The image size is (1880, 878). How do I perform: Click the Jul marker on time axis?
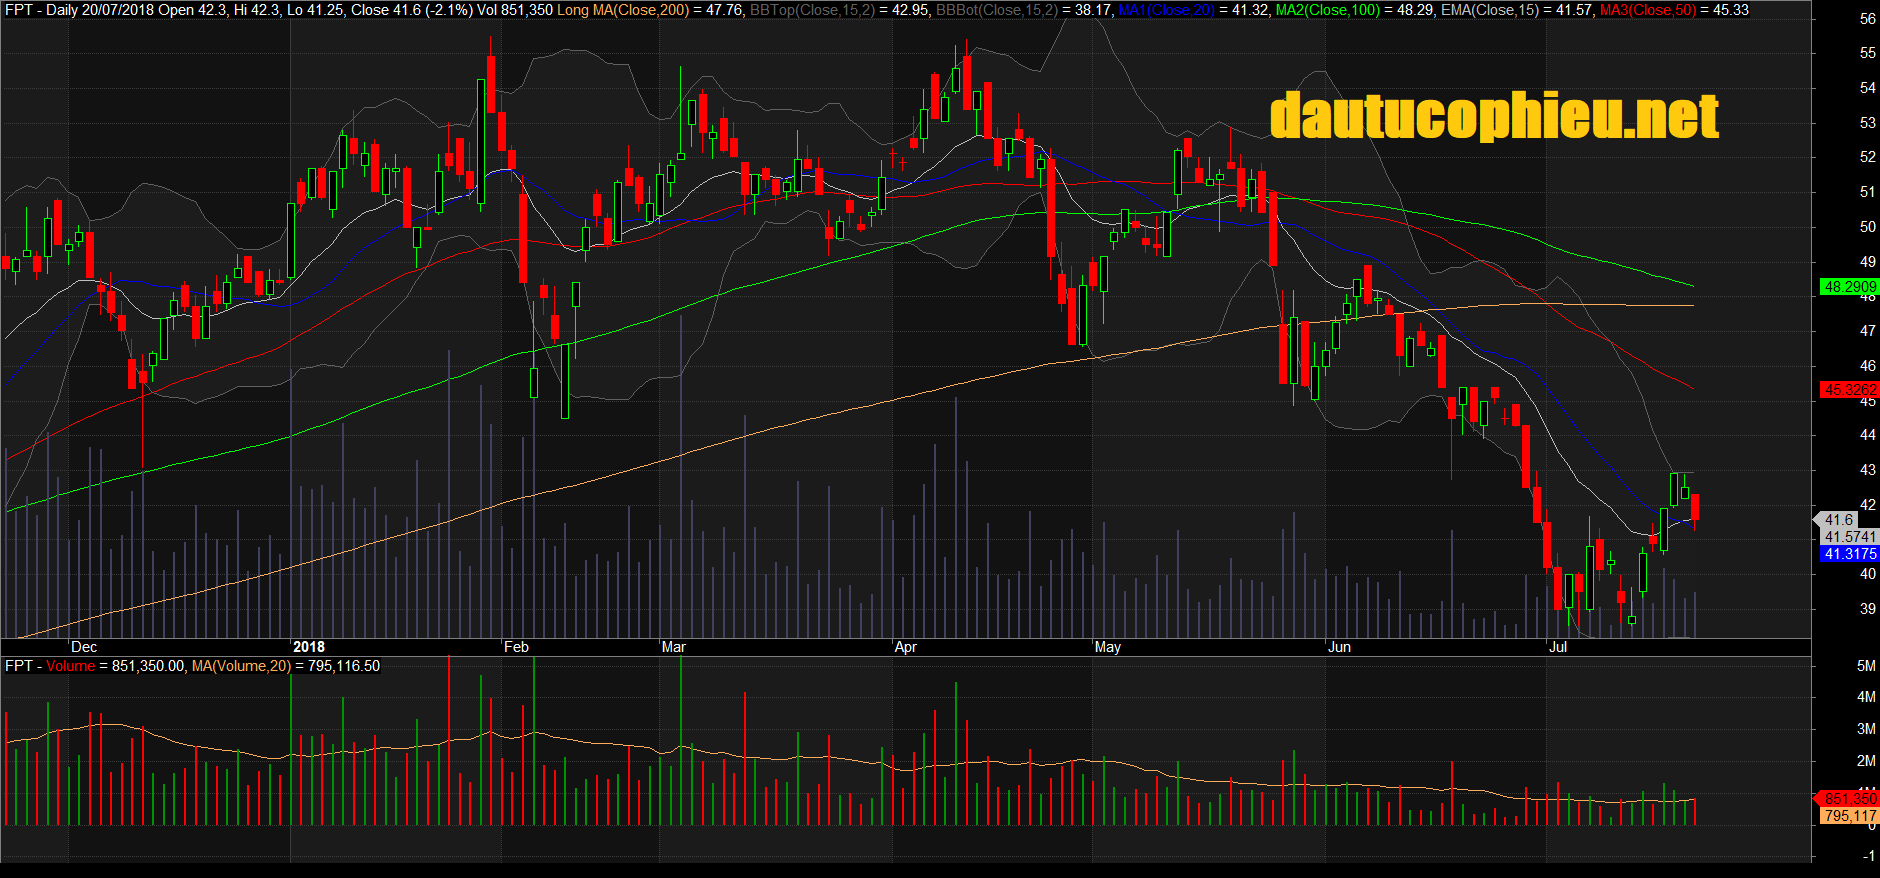point(1557,647)
